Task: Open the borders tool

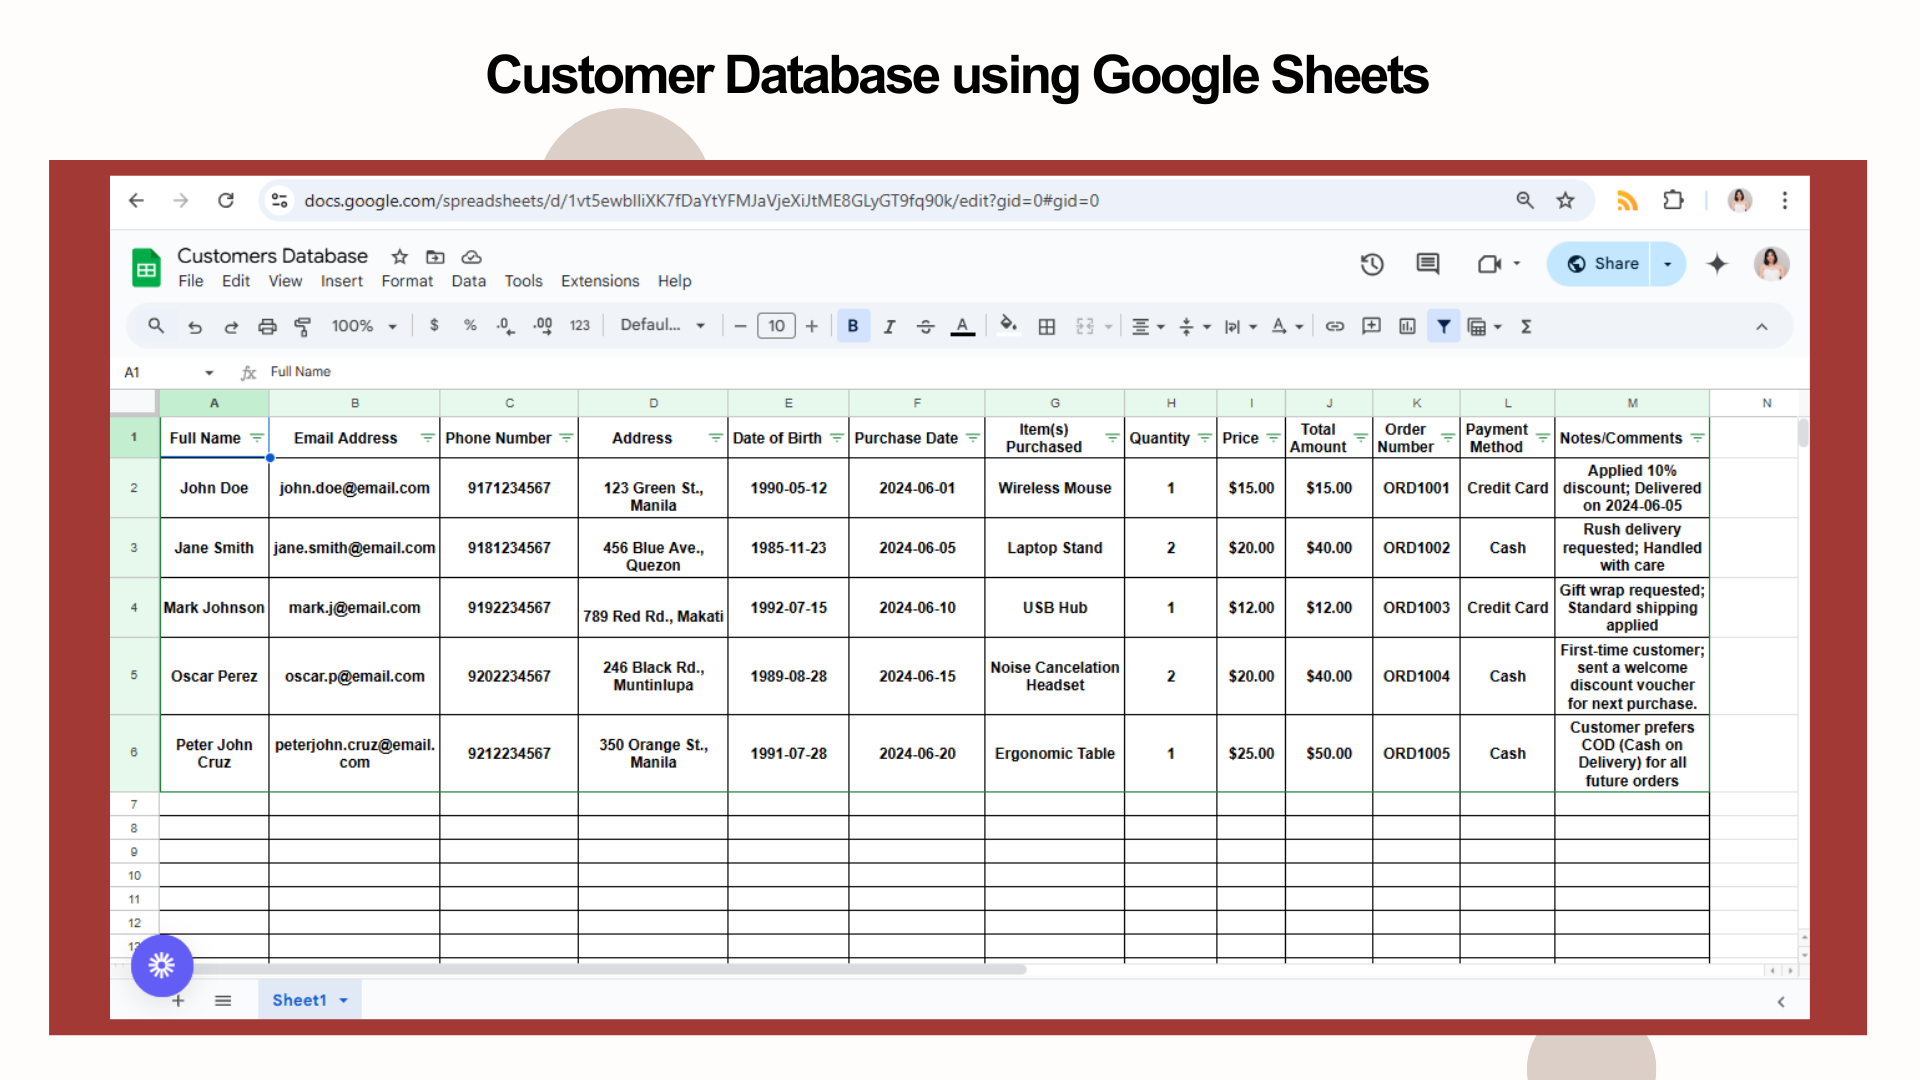Action: [1046, 326]
